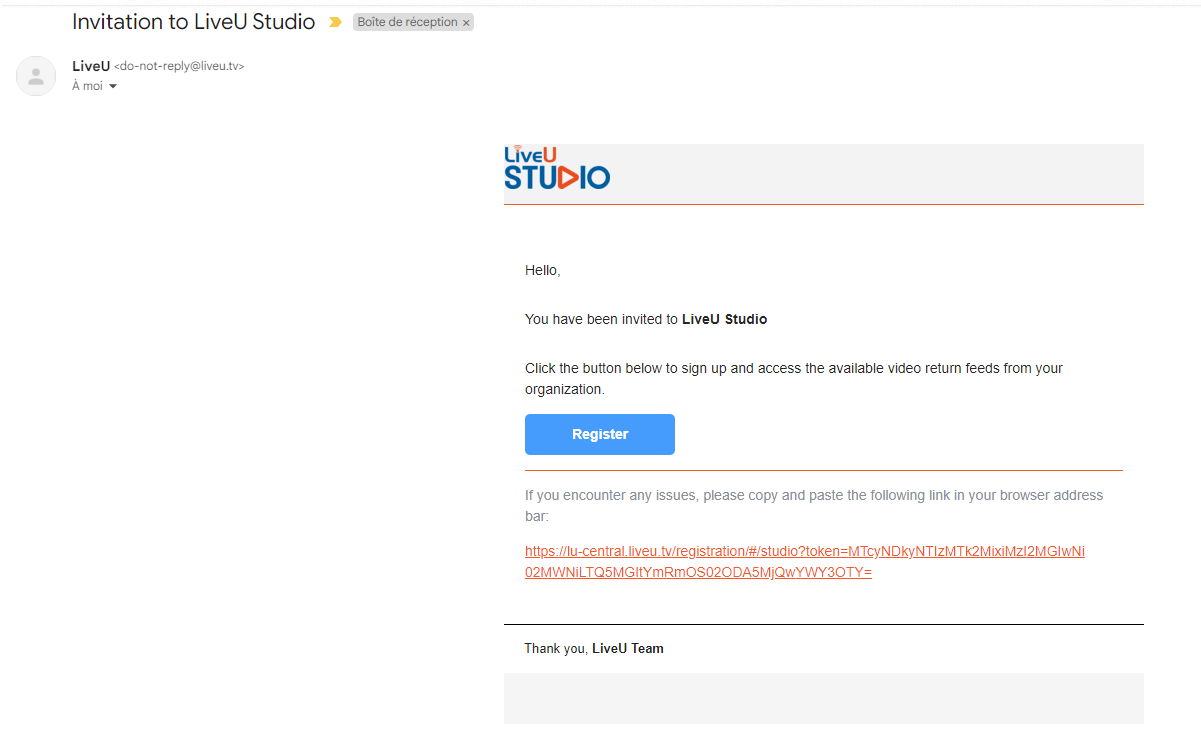Click the blue Register button
This screenshot has height=738, width=1201.
tap(600, 434)
